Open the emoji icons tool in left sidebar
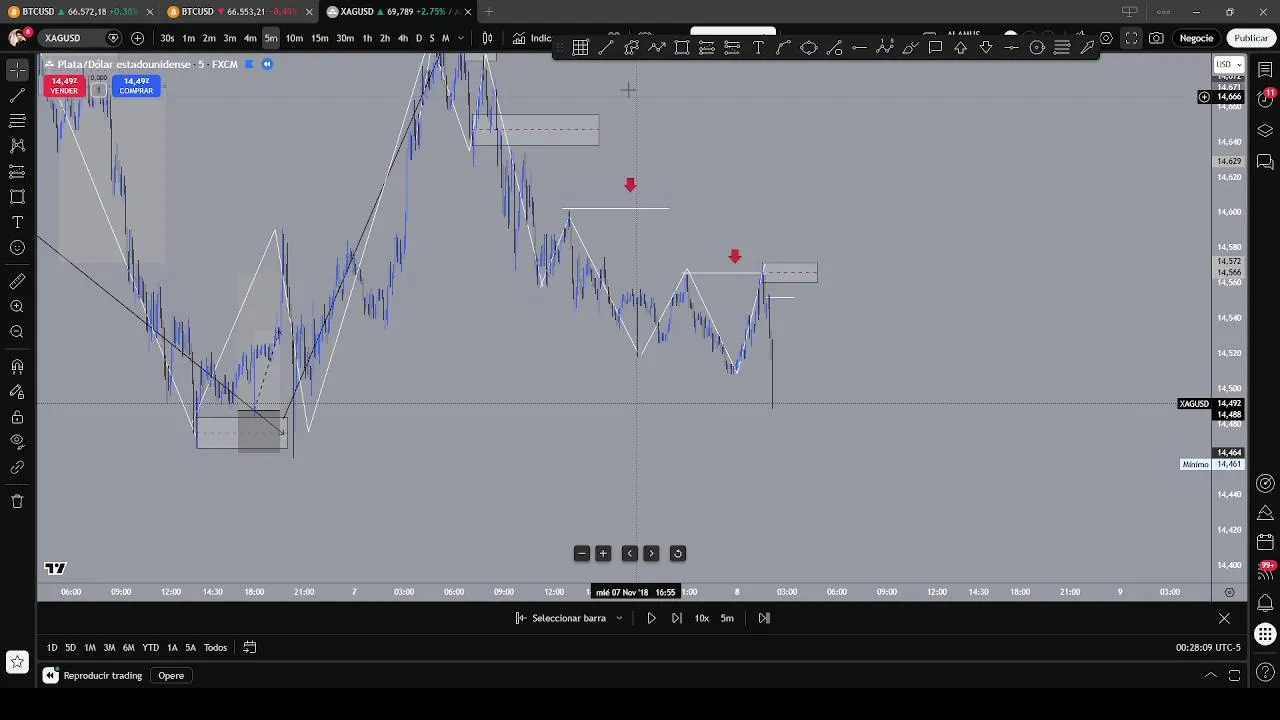 (x=17, y=248)
